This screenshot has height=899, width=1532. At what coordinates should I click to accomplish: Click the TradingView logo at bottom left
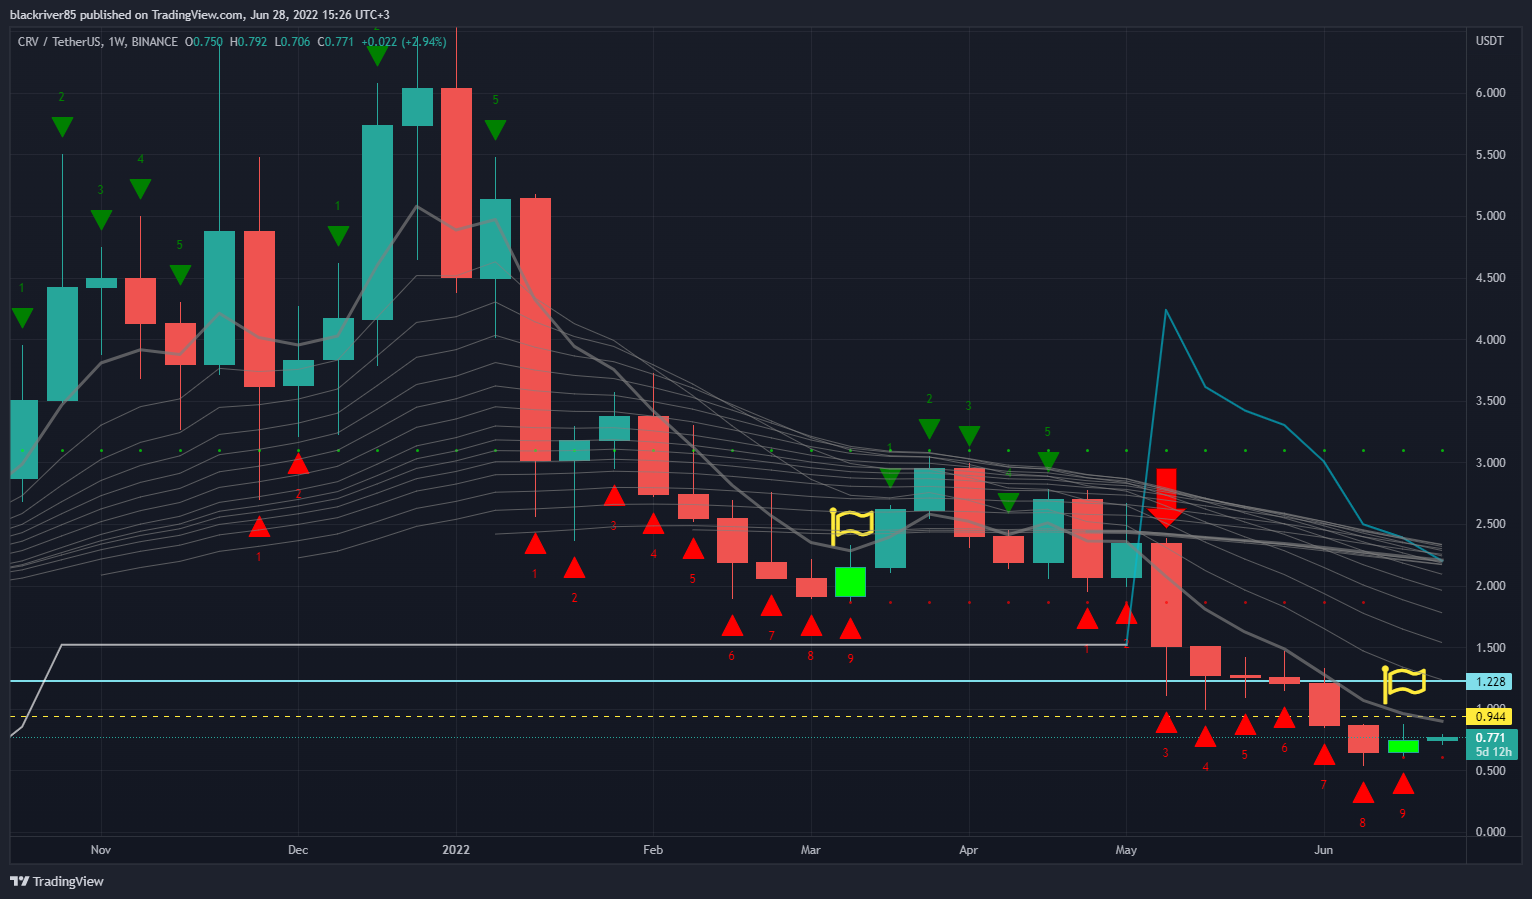coord(57,881)
